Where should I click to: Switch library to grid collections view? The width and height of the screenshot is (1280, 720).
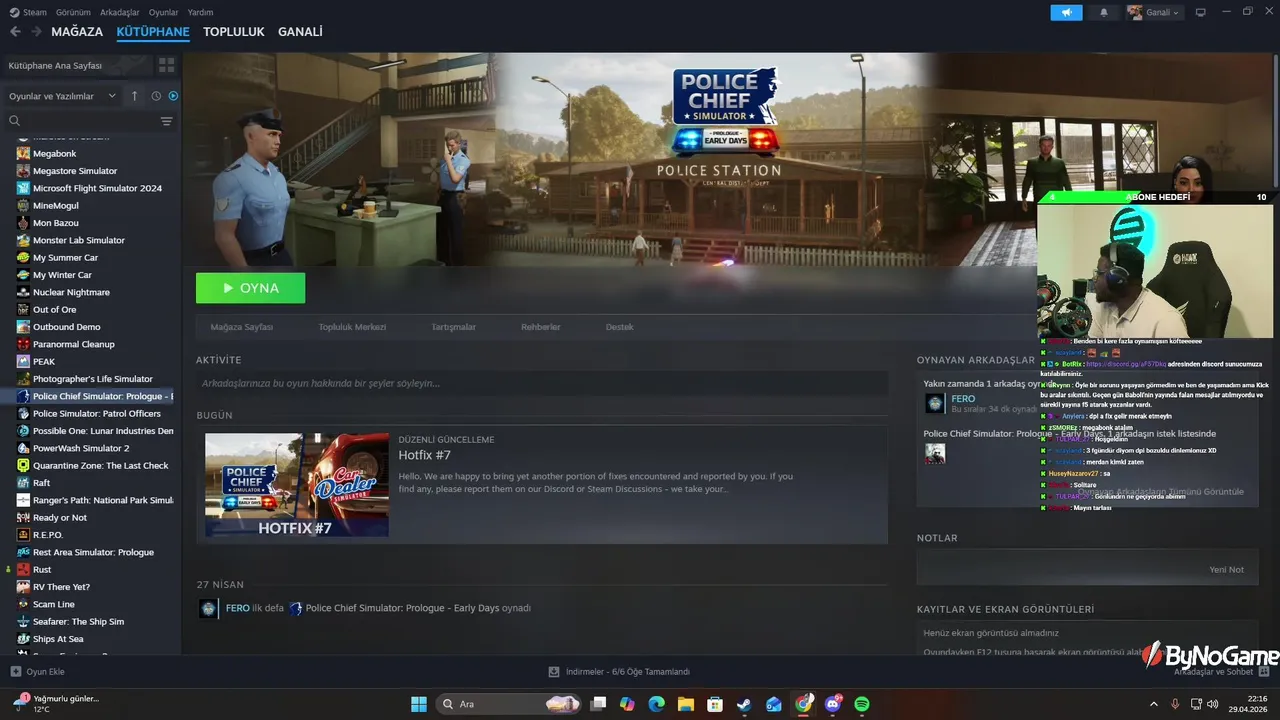[x=166, y=65]
